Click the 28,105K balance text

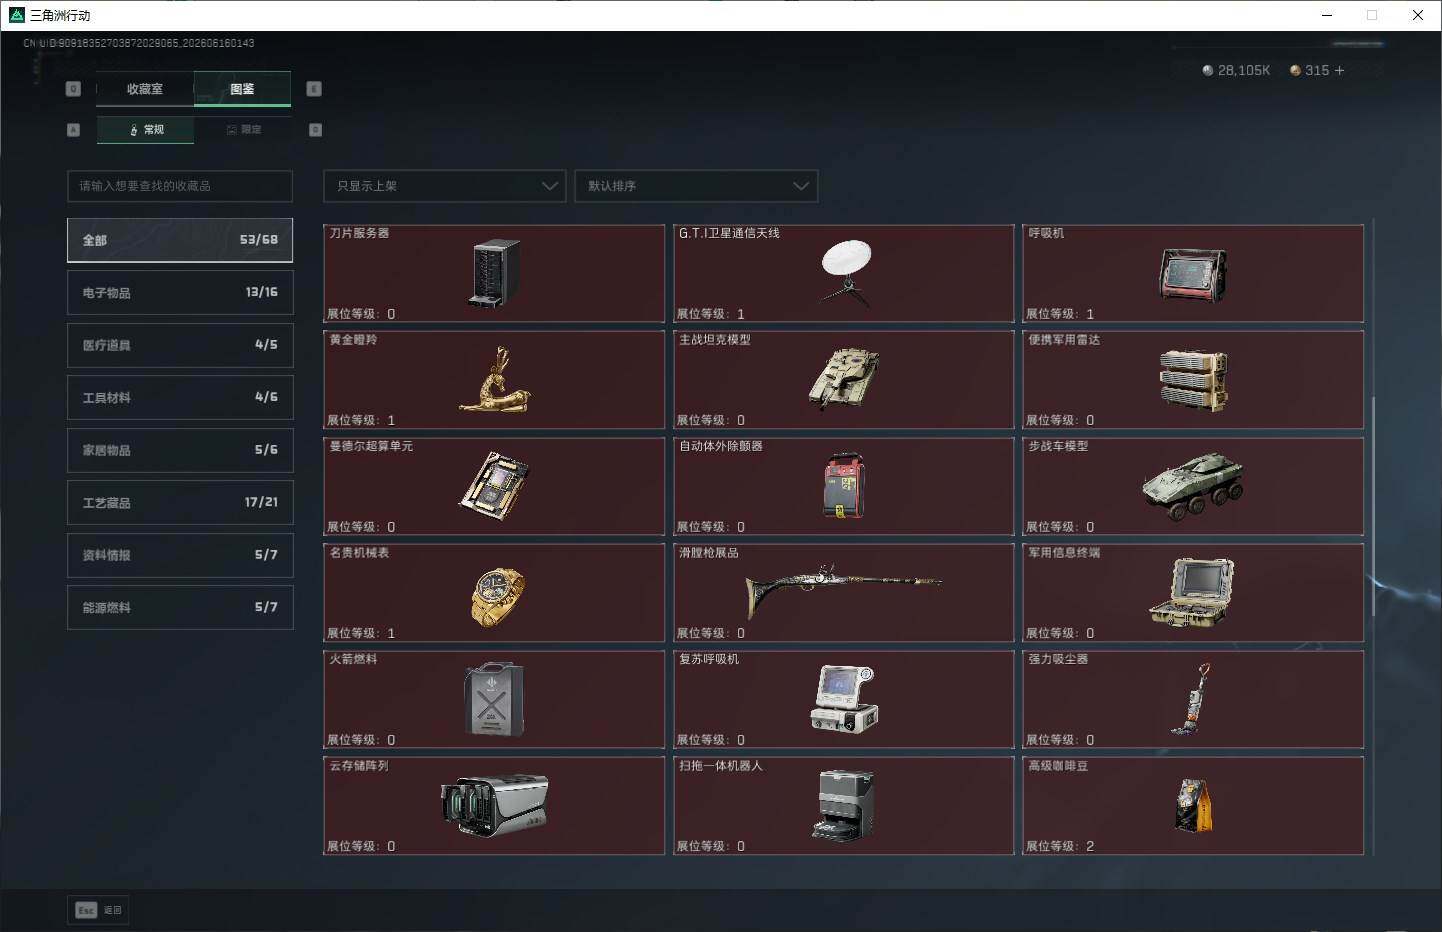1244,70
